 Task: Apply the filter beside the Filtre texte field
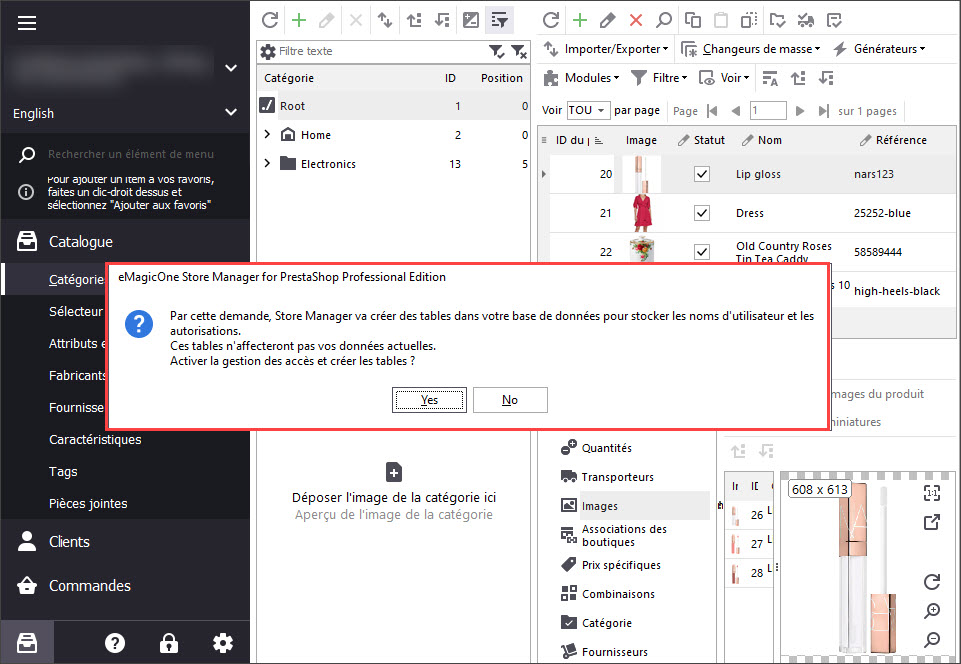tap(496, 52)
